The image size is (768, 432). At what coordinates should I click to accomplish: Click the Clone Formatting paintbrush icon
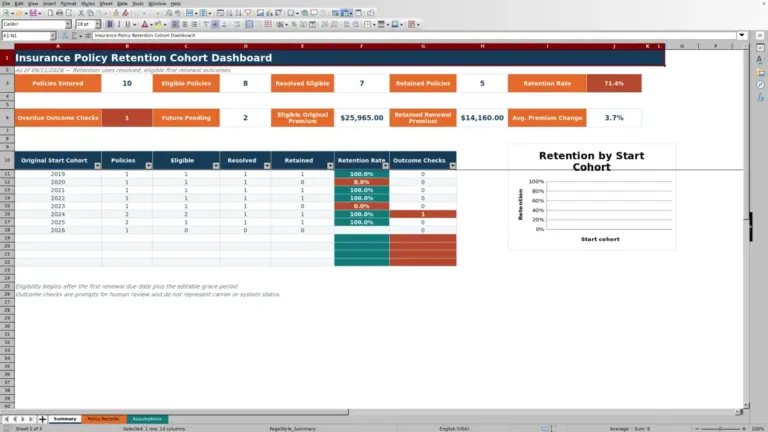pyautogui.click(x=117, y=13)
